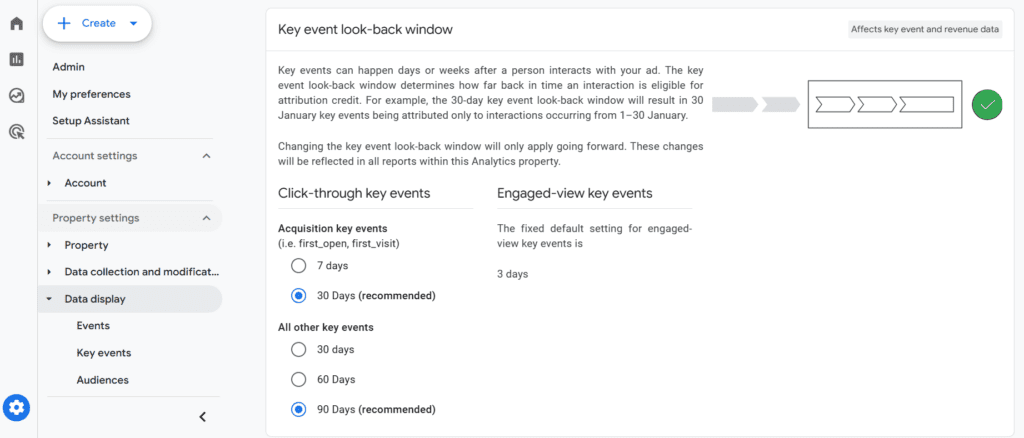Collapse the Property settings section chevron
Screen dimensions: 1024x438
pos(206,218)
